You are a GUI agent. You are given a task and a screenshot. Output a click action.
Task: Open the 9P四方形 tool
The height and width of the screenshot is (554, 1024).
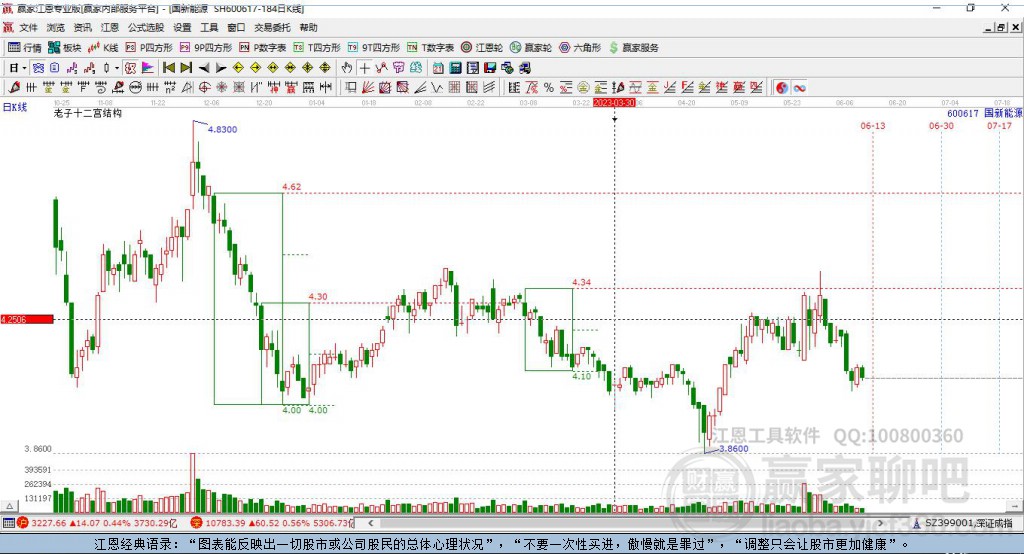tap(206, 48)
